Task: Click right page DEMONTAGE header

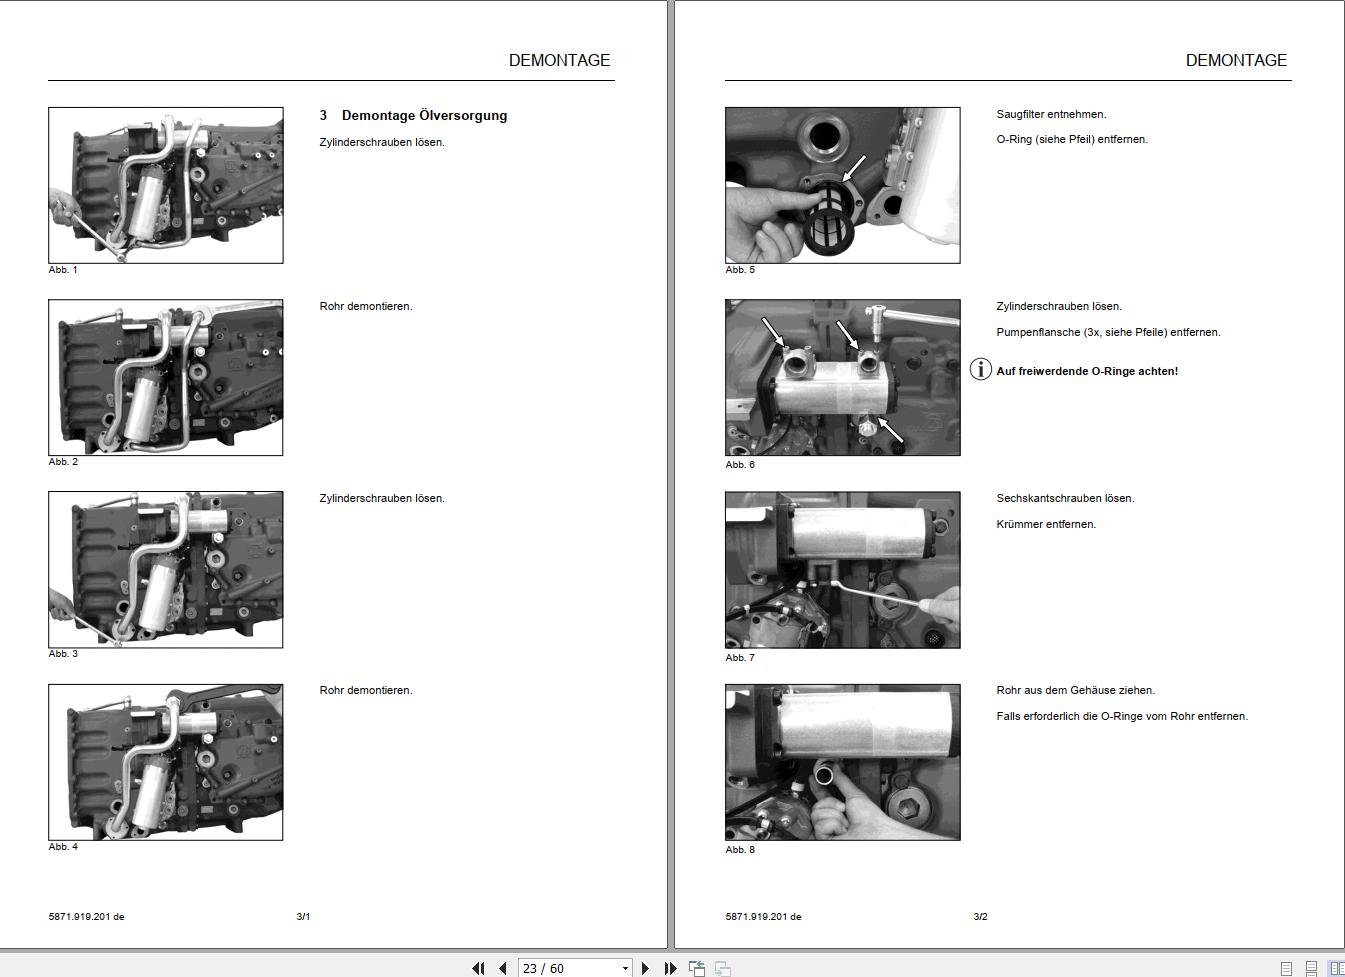Action: pyautogui.click(x=1236, y=60)
